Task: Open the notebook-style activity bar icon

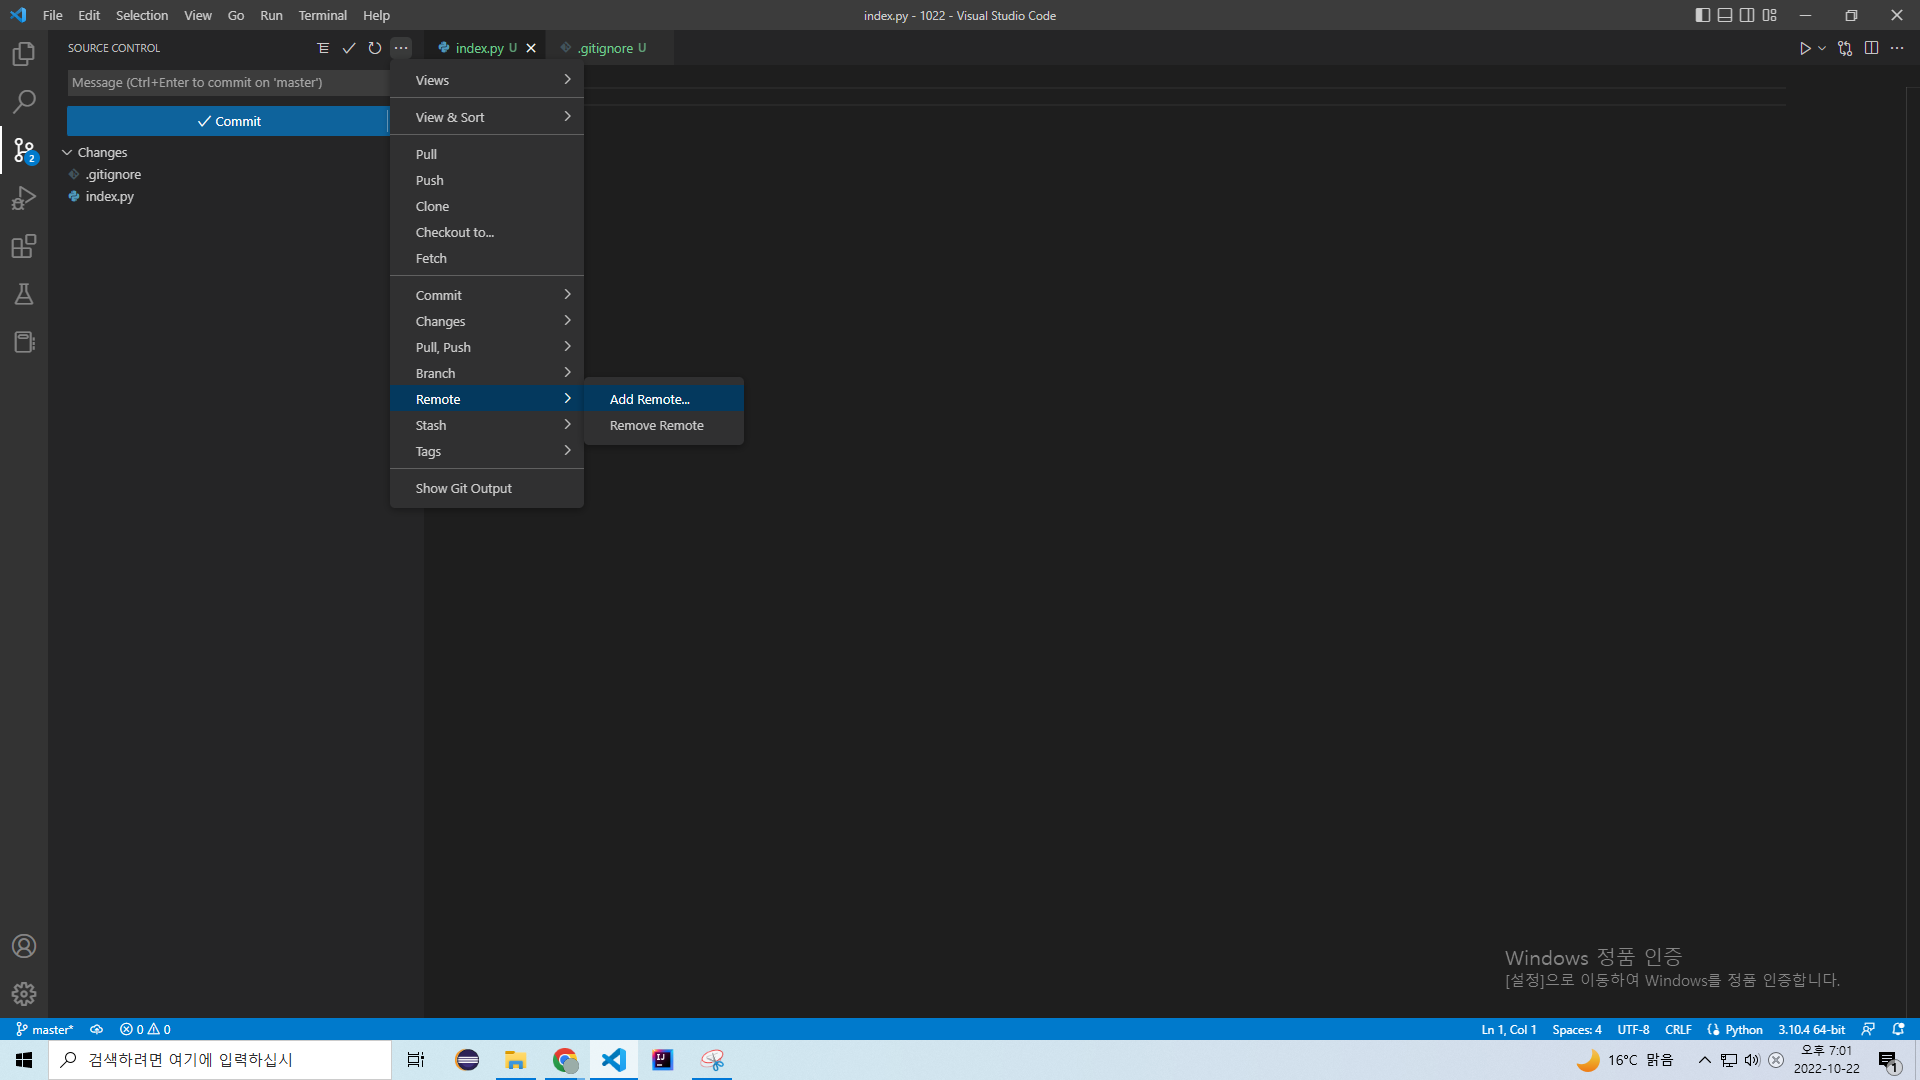Action: coord(24,342)
